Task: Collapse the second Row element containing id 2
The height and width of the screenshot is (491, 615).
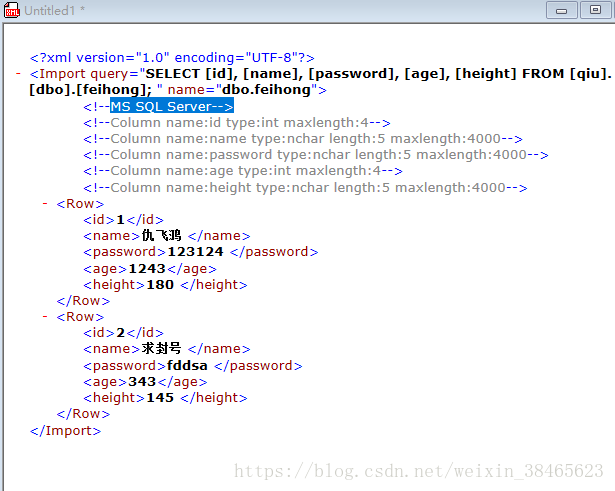Action: [45, 316]
